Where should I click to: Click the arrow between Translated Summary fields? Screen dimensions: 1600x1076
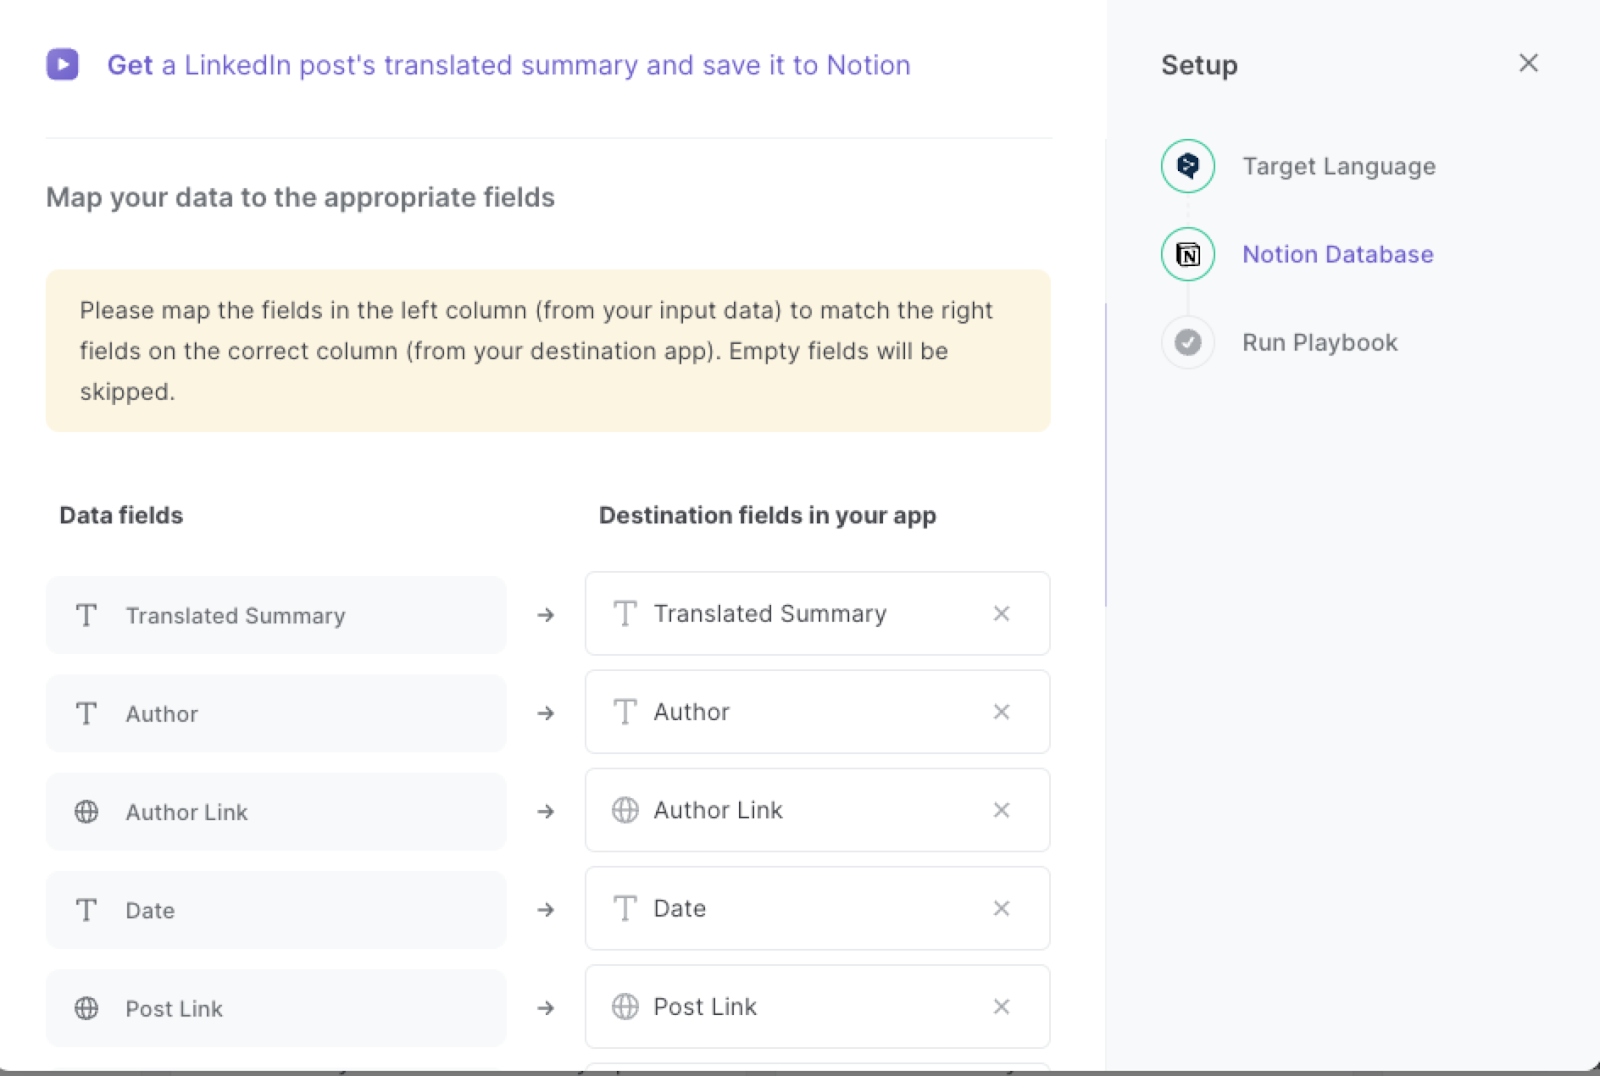coord(545,615)
